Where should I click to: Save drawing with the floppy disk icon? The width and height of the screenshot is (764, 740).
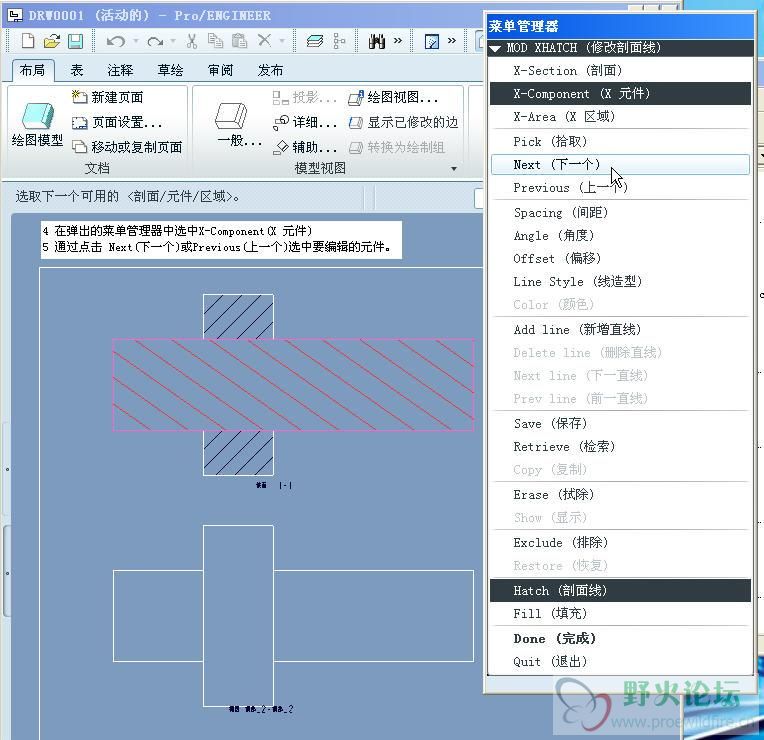click(x=75, y=41)
